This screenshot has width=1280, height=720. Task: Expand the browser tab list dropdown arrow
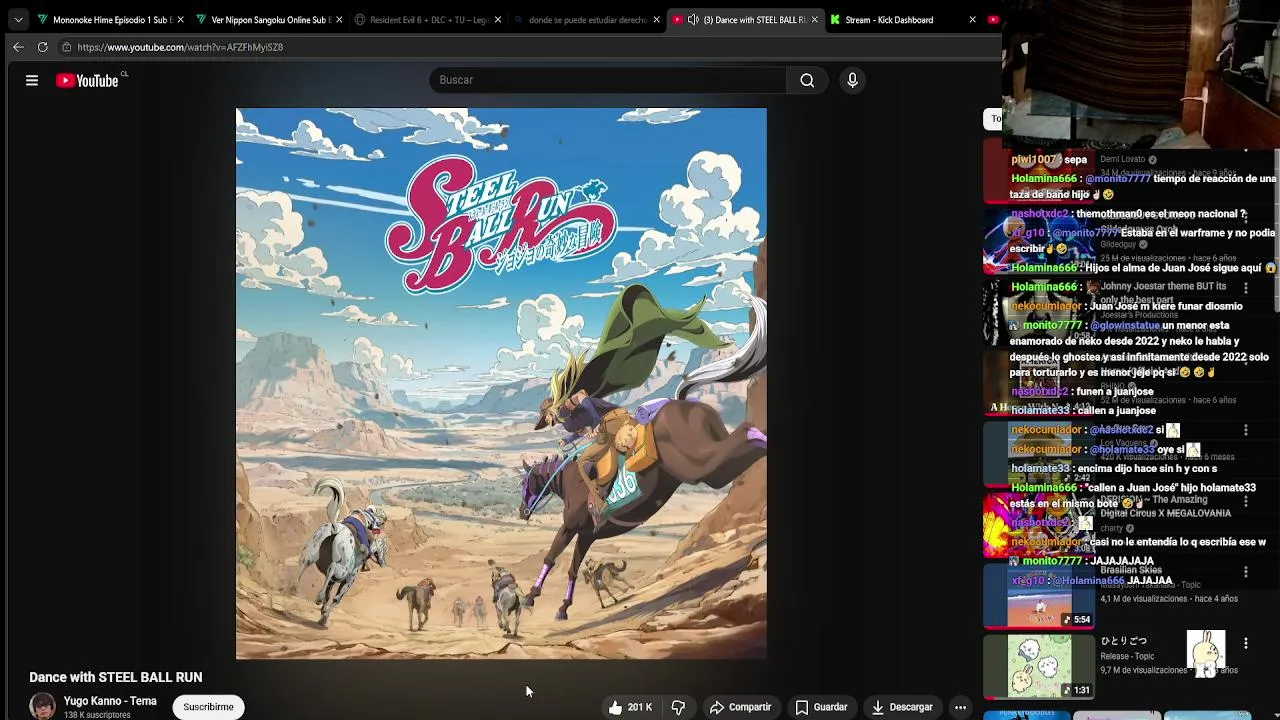[18, 19]
